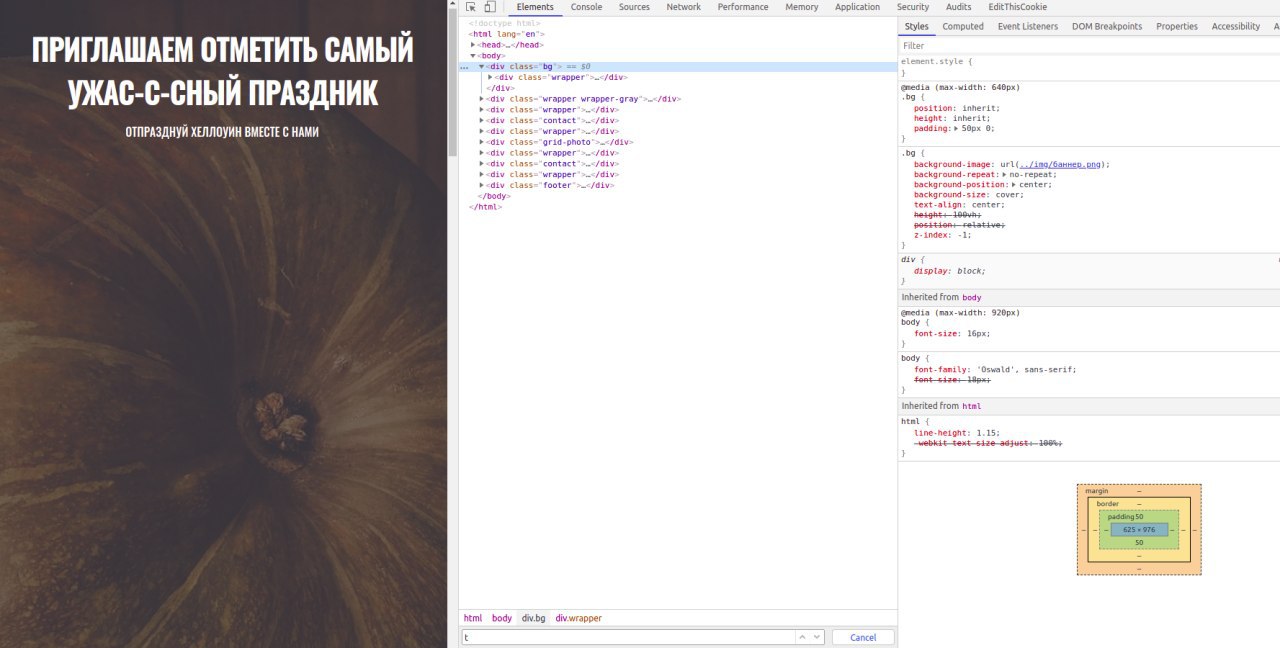Collapse the div class bg node

(x=482, y=66)
